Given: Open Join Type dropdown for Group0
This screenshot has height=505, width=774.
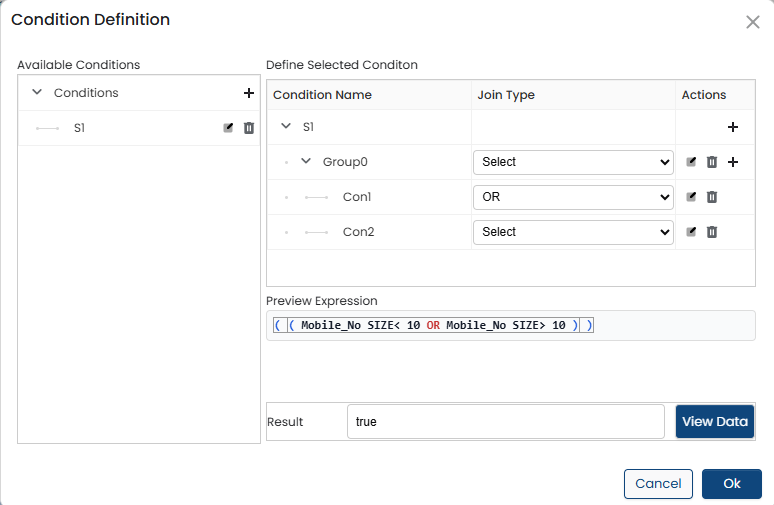Looking at the screenshot, I should tap(573, 162).
